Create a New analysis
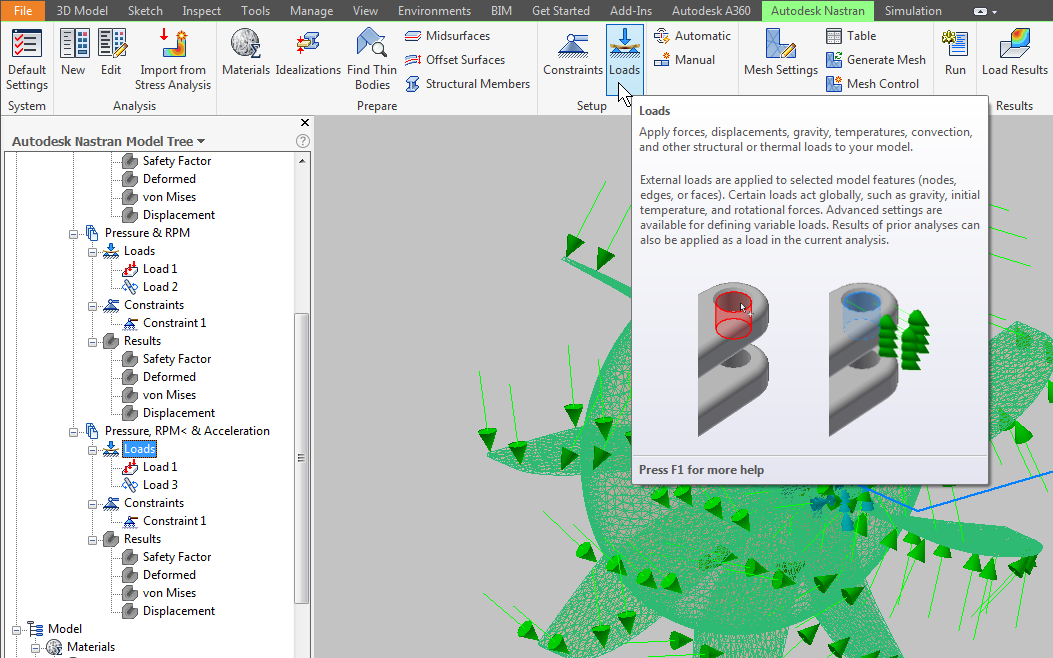Image resolution: width=1053 pixels, height=658 pixels. pyautogui.click(x=74, y=52)
